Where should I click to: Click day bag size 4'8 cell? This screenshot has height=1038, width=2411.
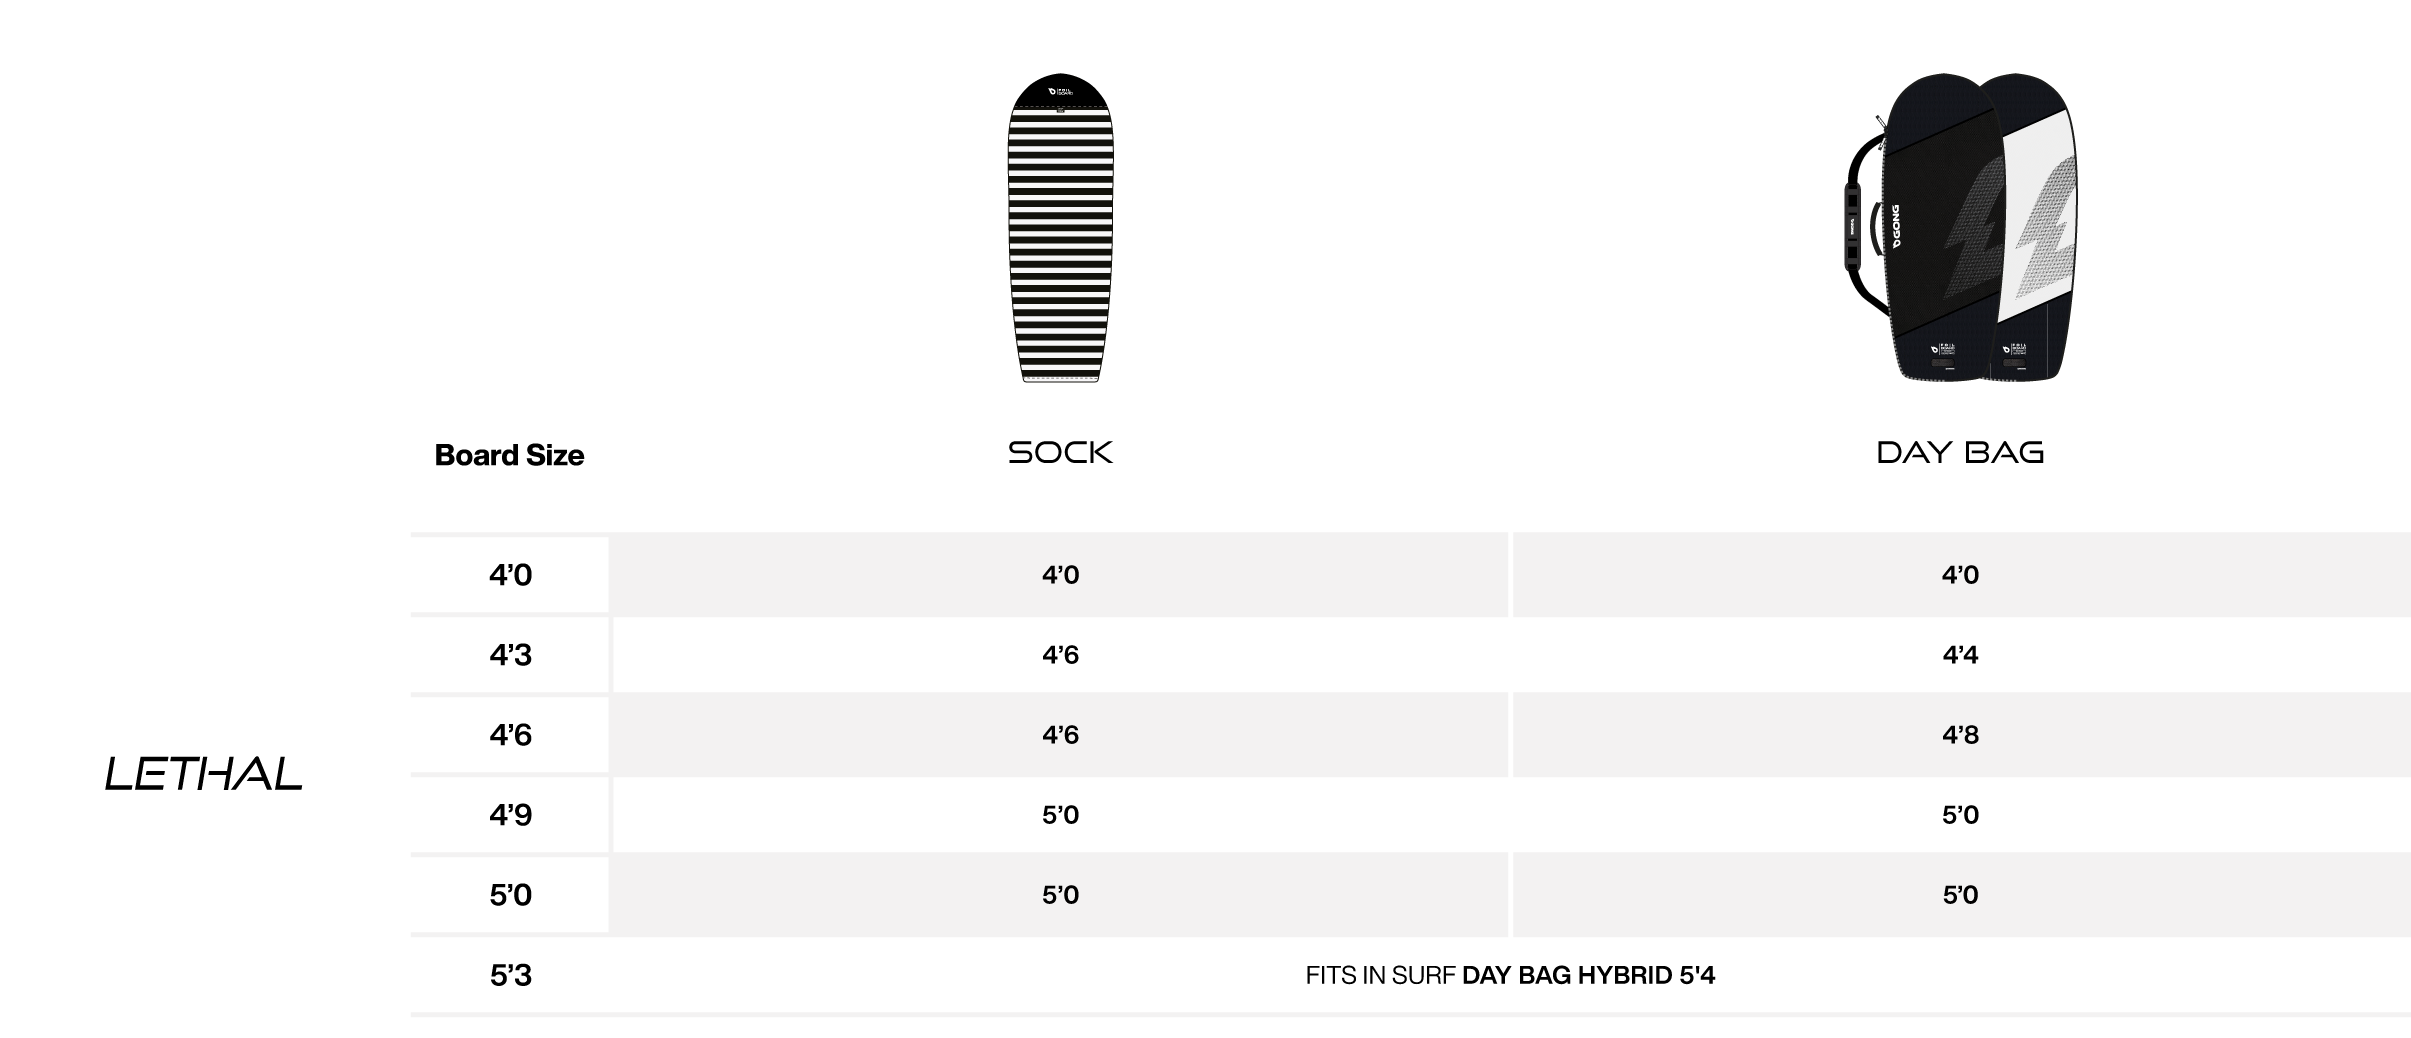(1960, 735)
